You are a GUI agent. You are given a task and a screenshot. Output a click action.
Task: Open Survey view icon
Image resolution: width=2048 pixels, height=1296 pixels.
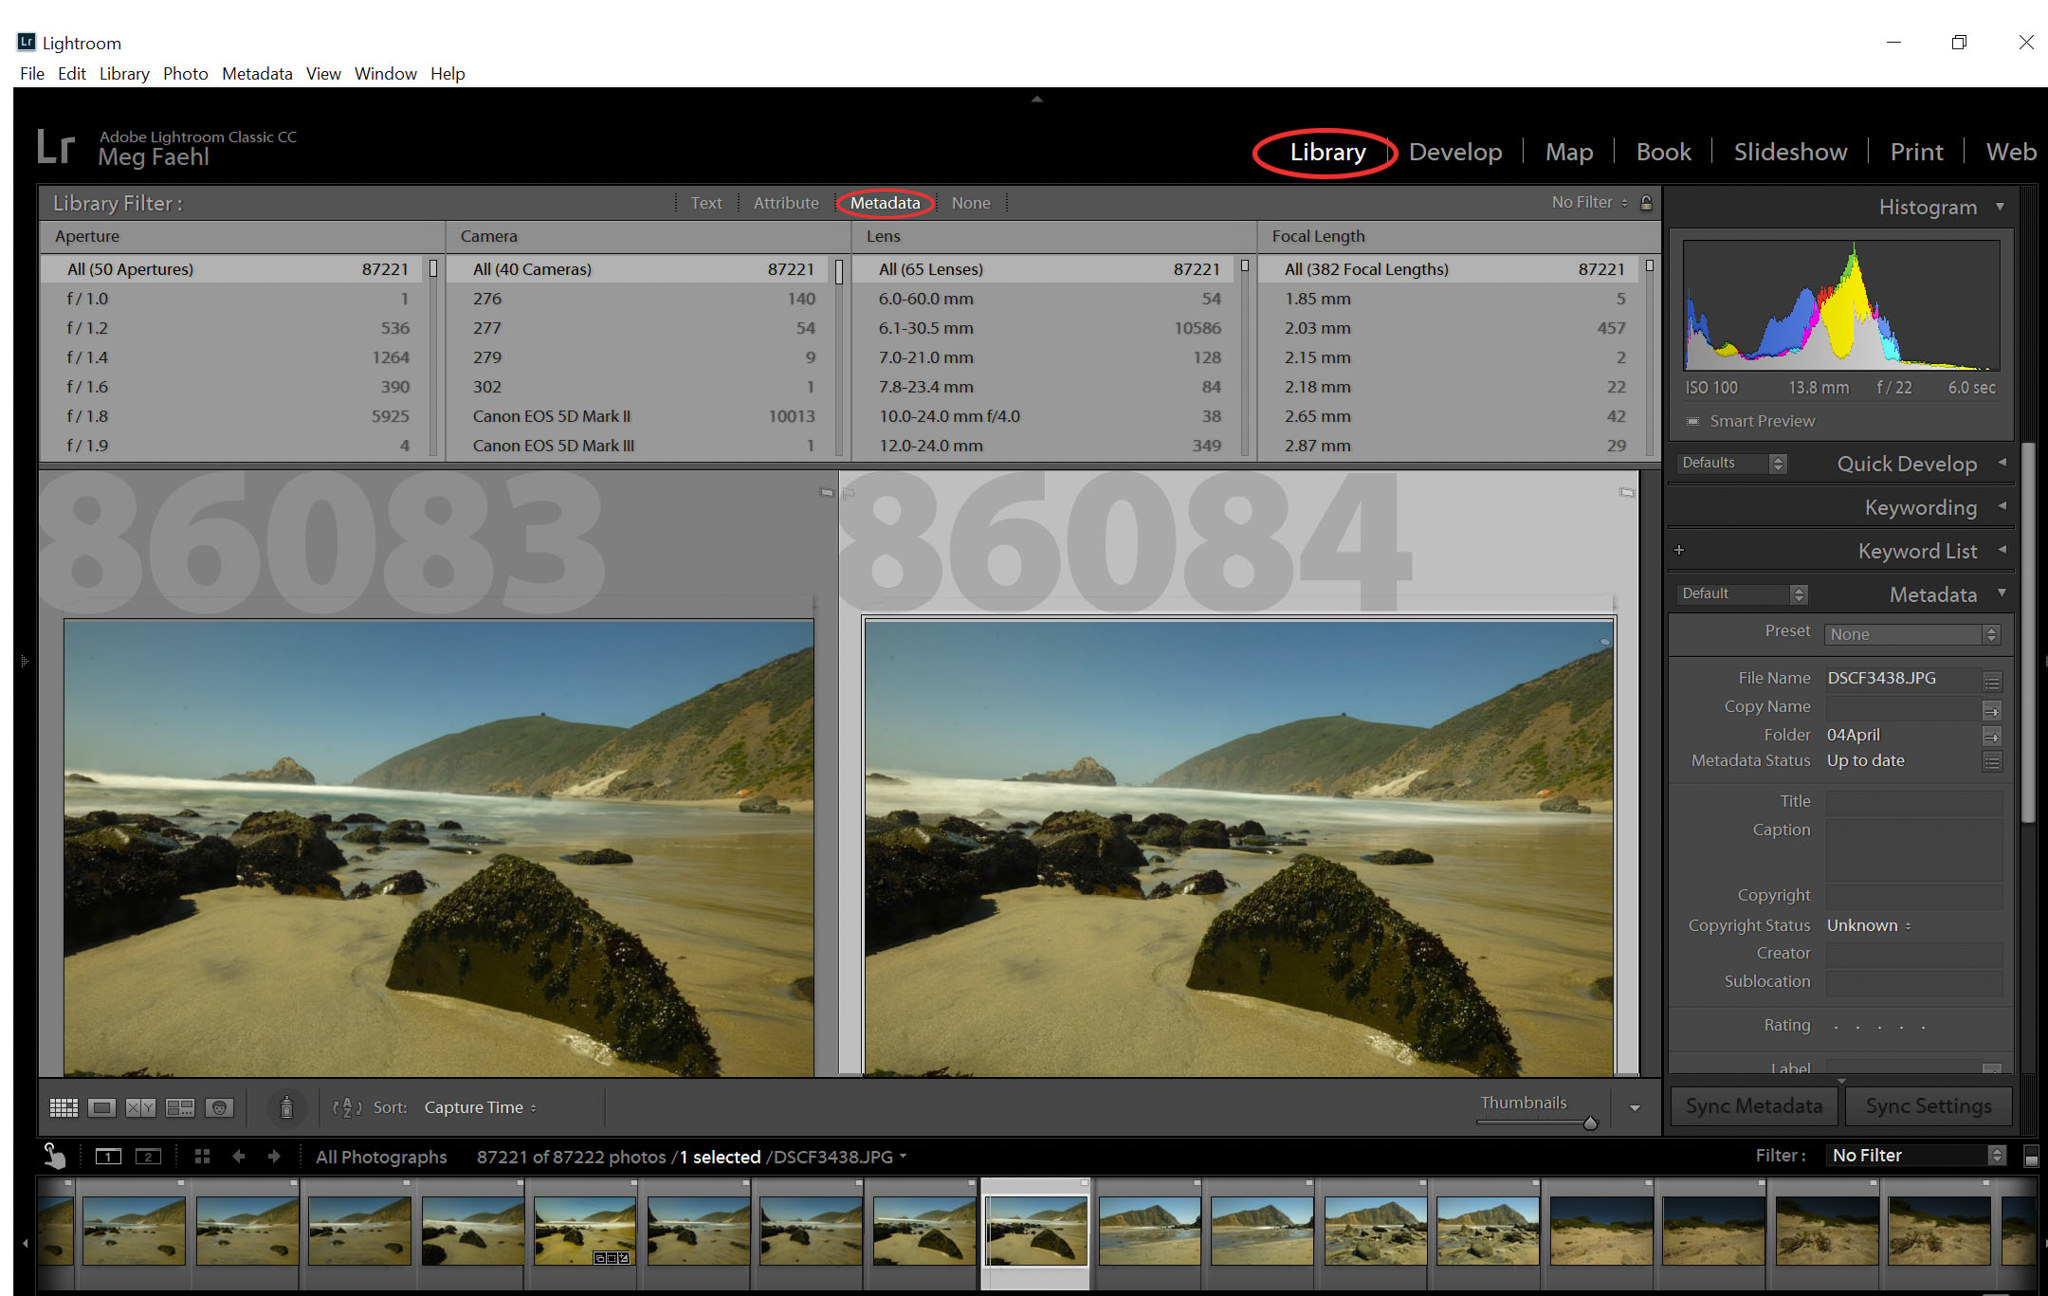coord(180,1108)
